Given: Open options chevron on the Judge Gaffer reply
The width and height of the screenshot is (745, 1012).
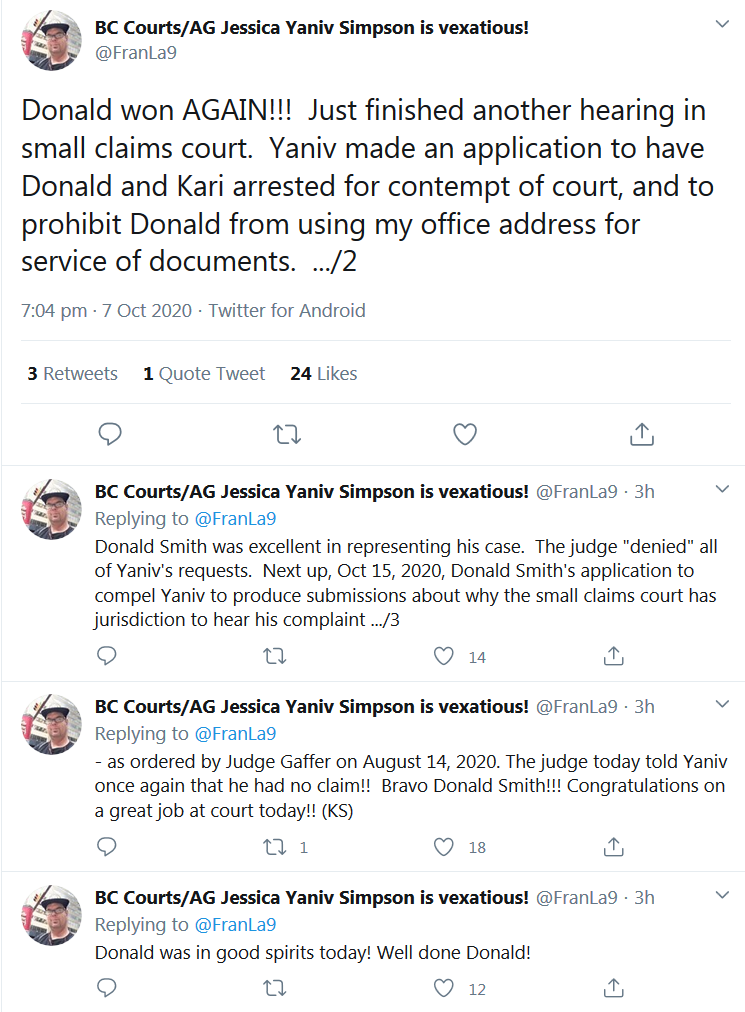Looking at the screenshot, I should [x=722, y=703].
